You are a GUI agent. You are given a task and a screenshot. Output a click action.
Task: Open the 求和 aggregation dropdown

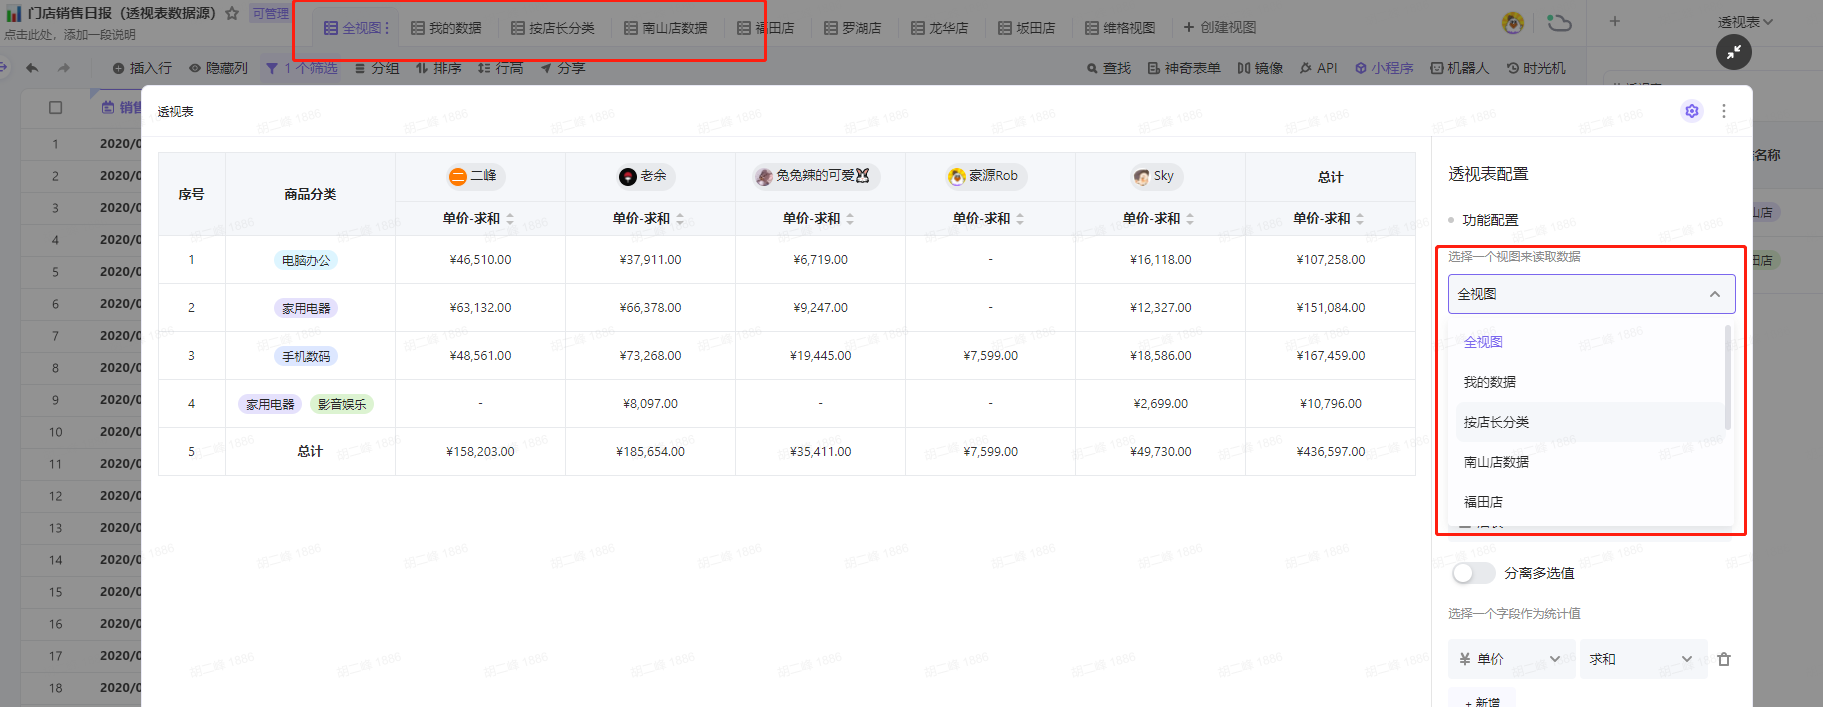click(1641, 659)
